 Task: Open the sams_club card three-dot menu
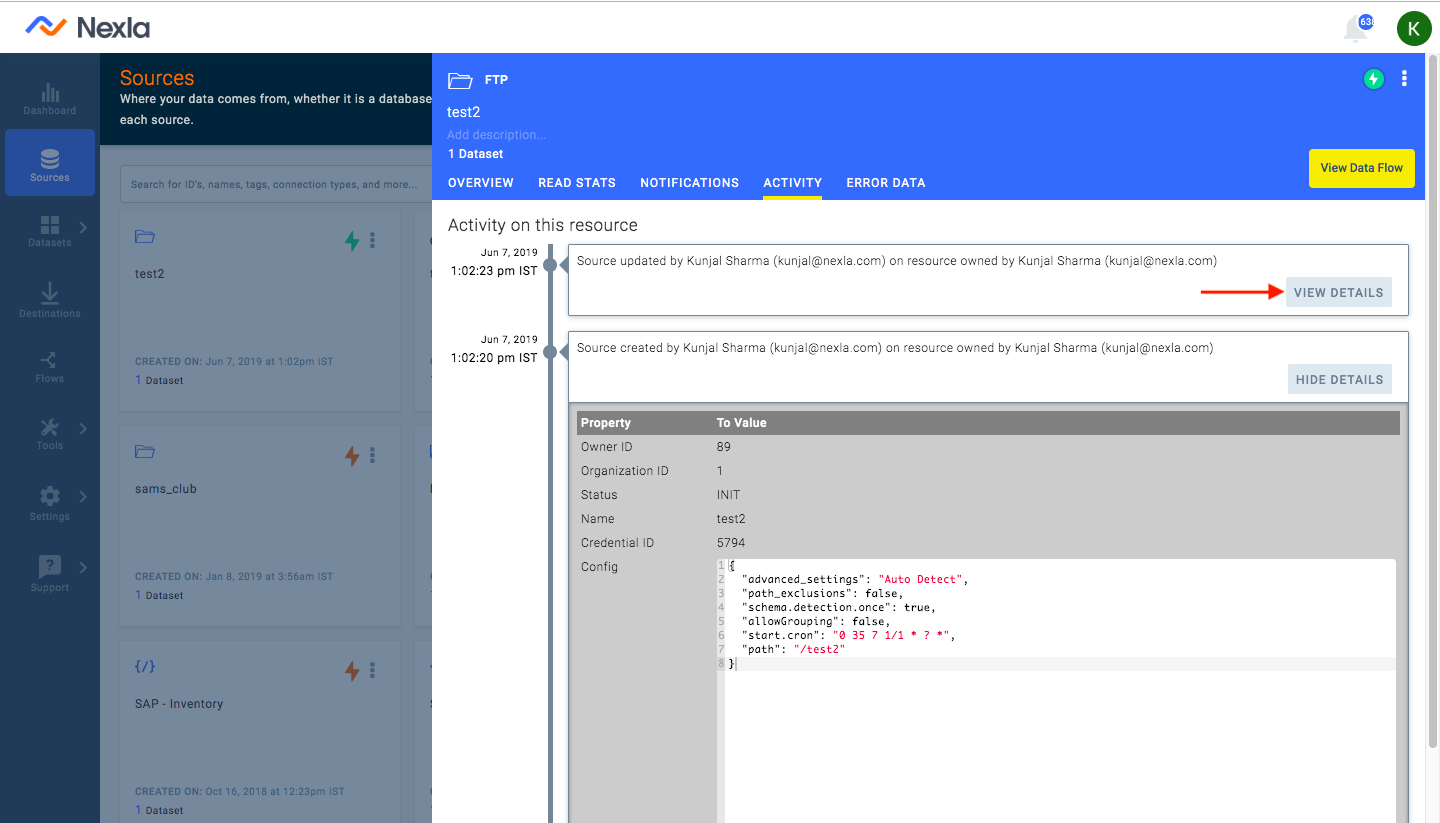click(x=373, y=456)
